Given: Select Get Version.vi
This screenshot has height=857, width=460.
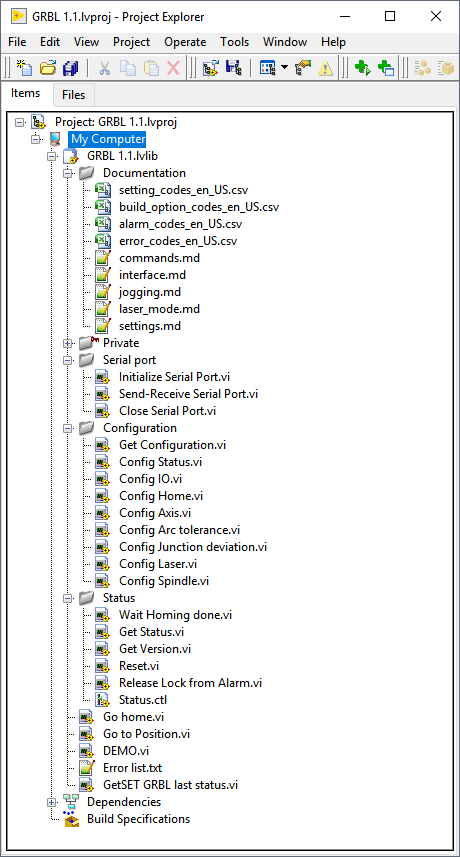Looking at the screenshot, I should pos(155,649).
